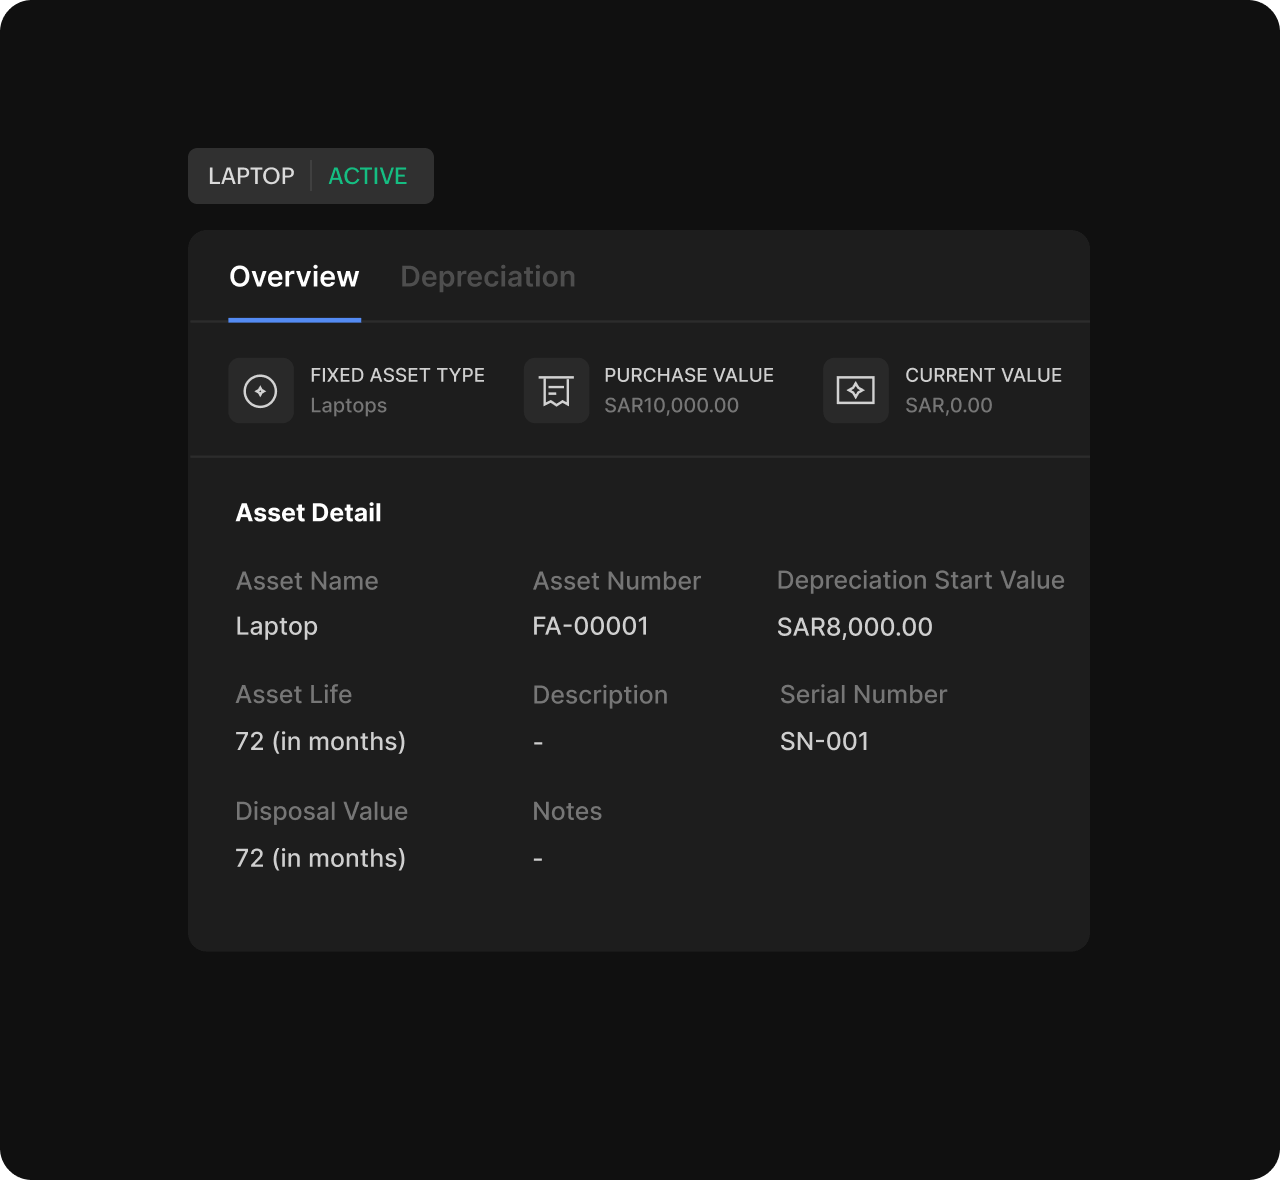Viewport: 1280px width, 1180px height.
Task: Click the dash under Notes
Action: 538,858
